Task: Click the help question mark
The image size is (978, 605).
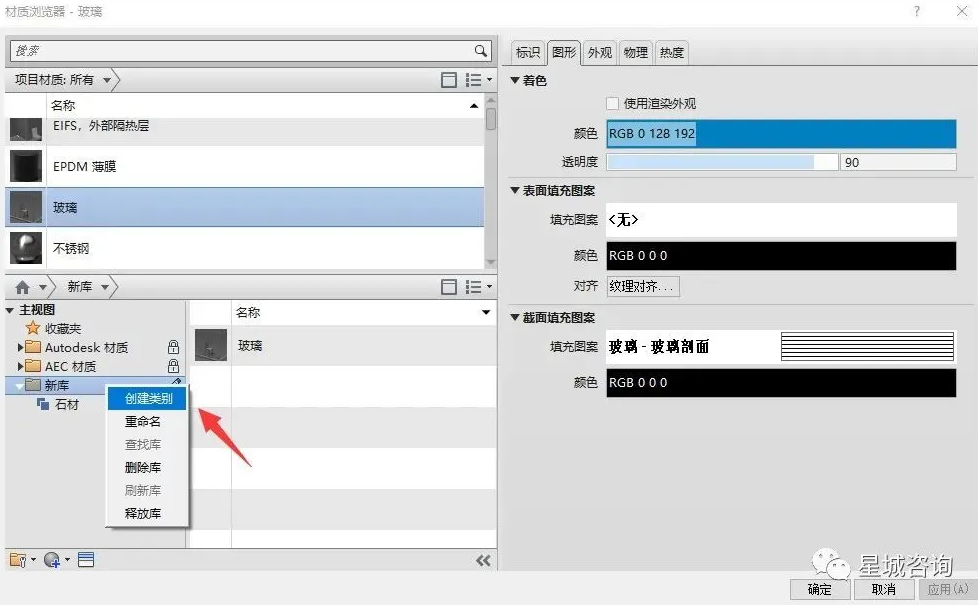Action: click(917, 11)
